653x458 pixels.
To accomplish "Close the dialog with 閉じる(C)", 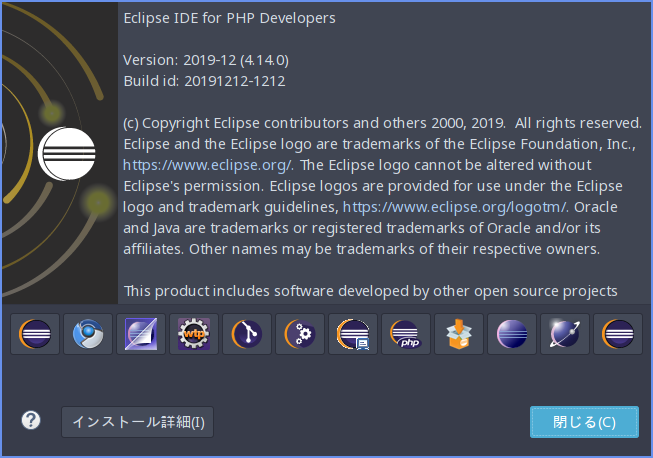I will (584, 422).
